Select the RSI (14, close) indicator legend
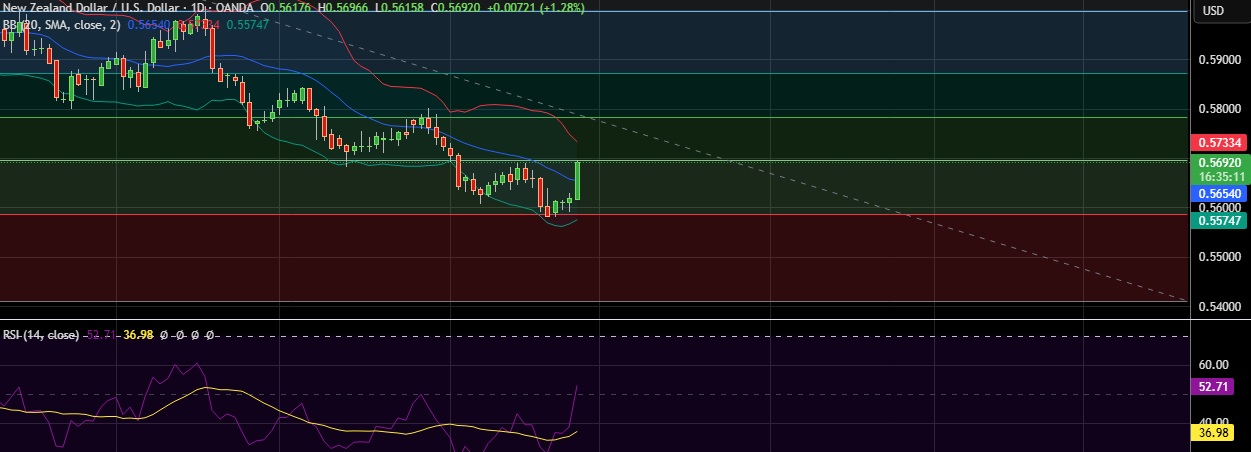 pyautogui.click(x=41, y=336)
